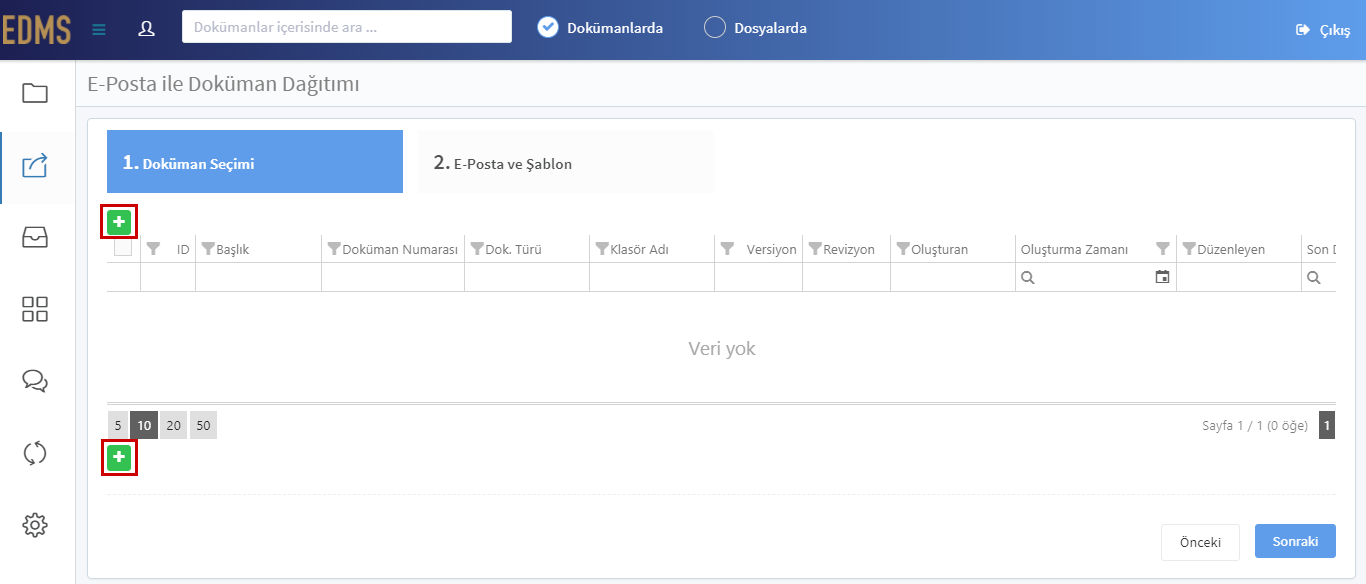The image size is (1366, 584).
Task: Switch to step 1. Doküman Seçimi
Action: [x=255, y=162]
